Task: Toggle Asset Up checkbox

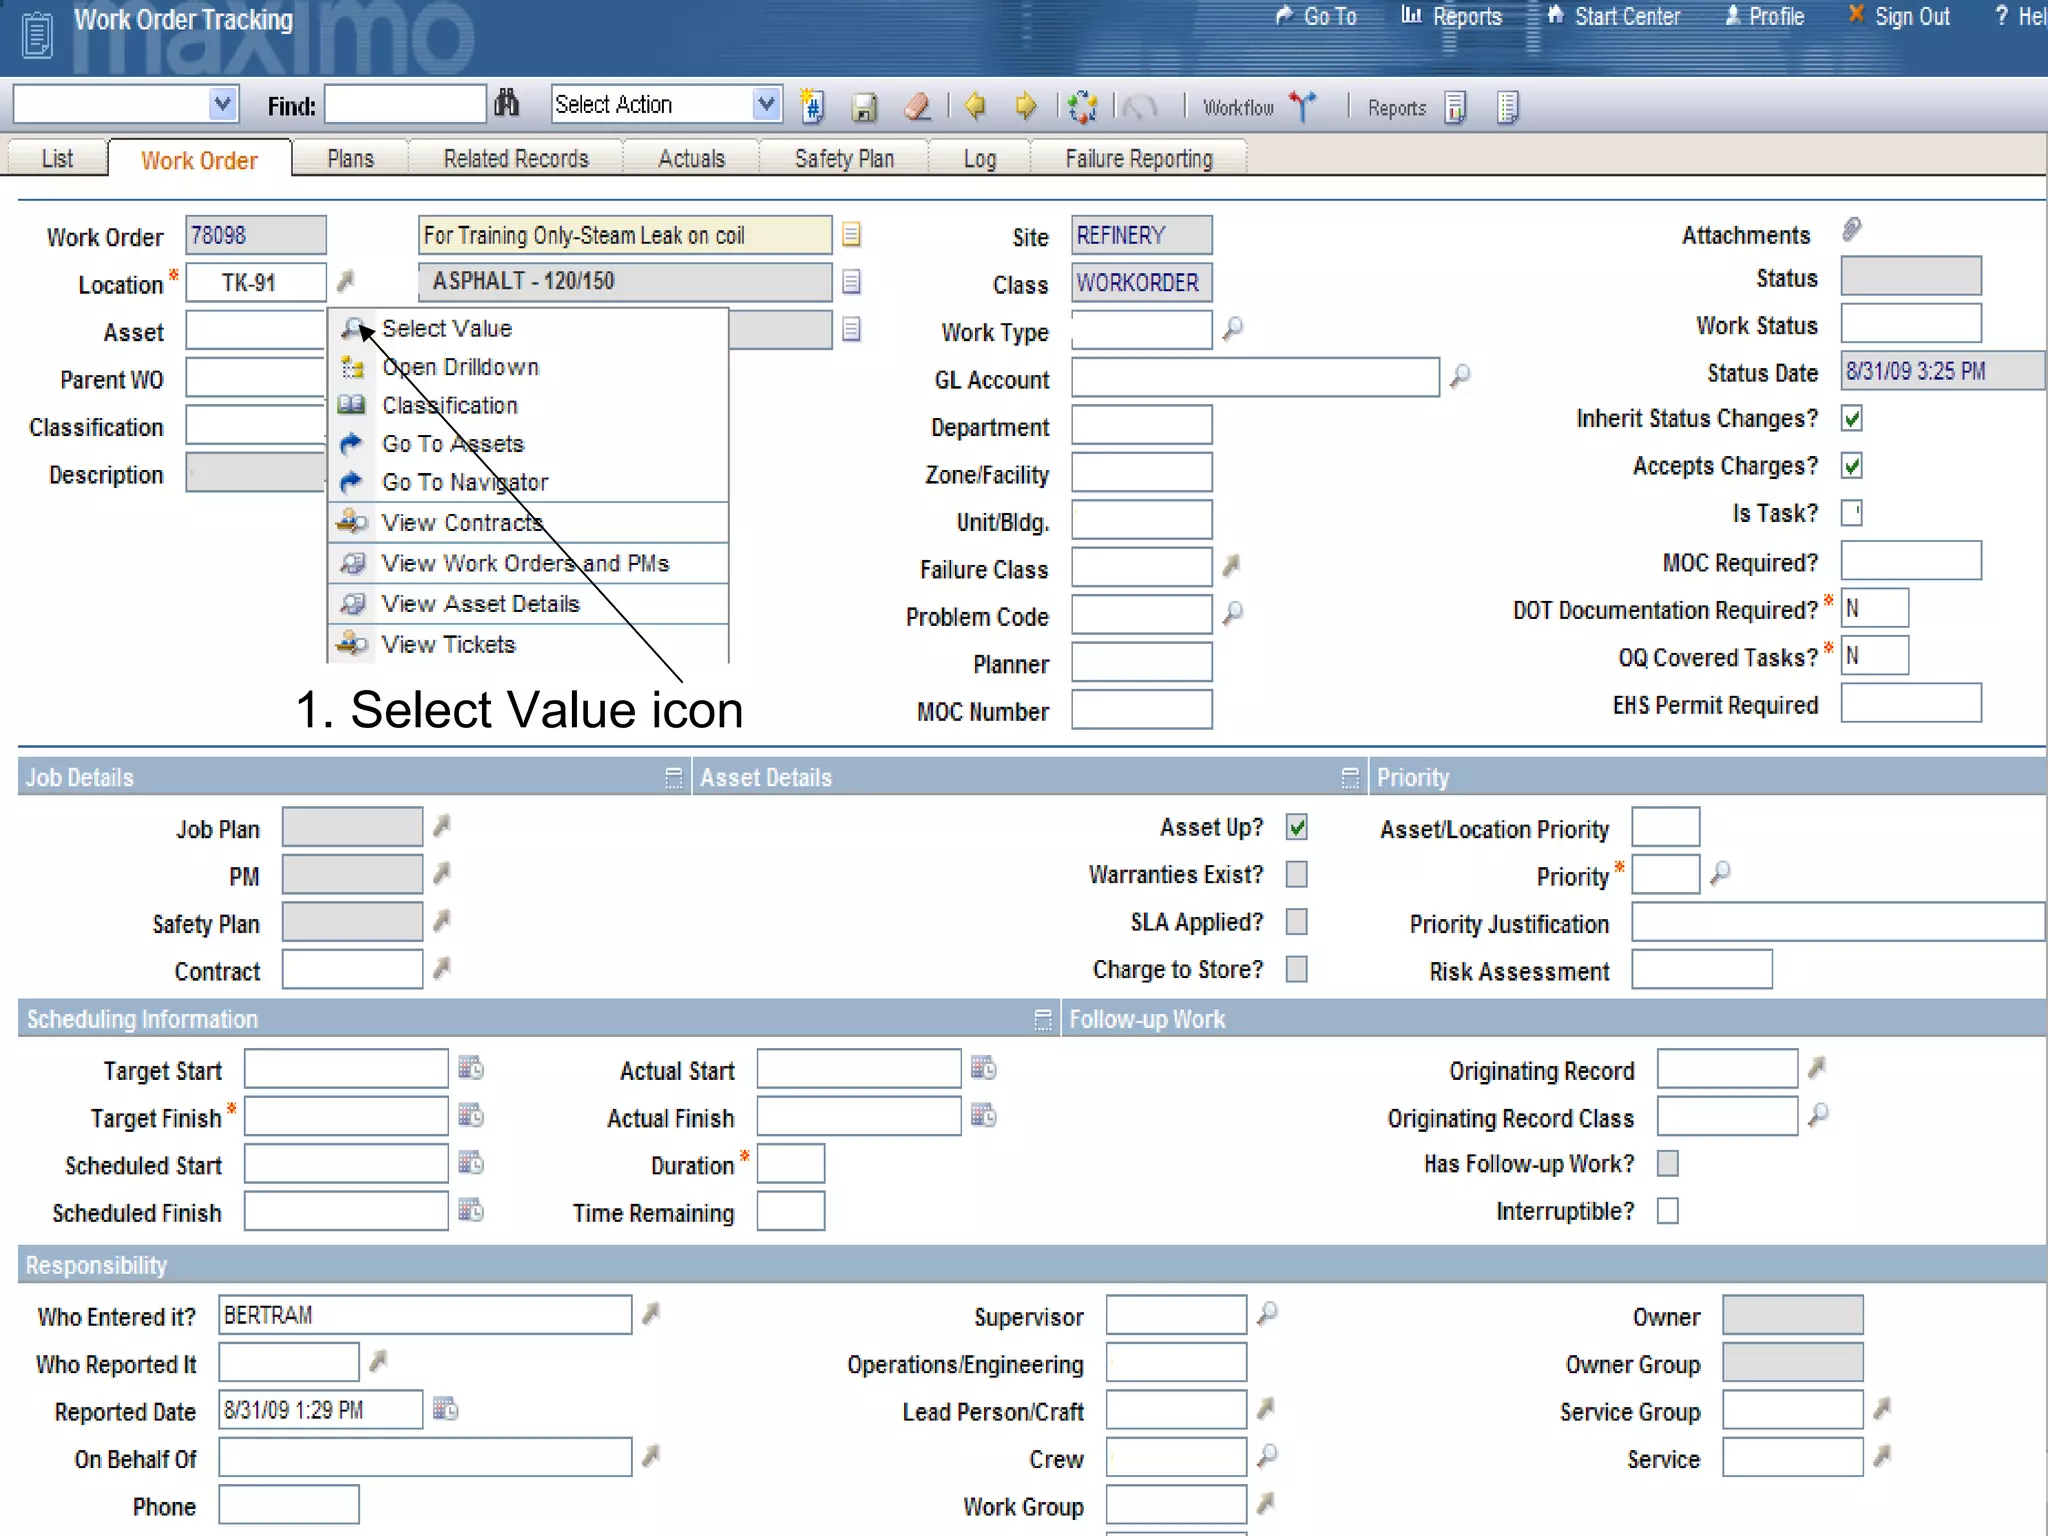Action: [x=1297, y=827]
